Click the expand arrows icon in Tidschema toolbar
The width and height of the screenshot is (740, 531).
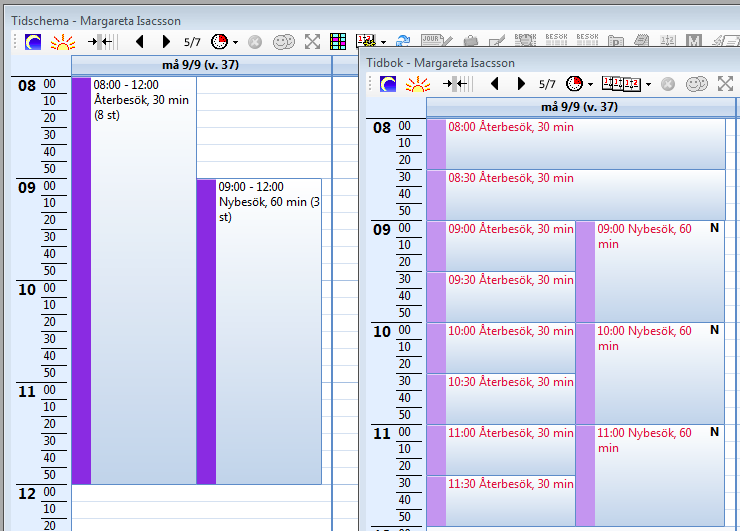312,42
